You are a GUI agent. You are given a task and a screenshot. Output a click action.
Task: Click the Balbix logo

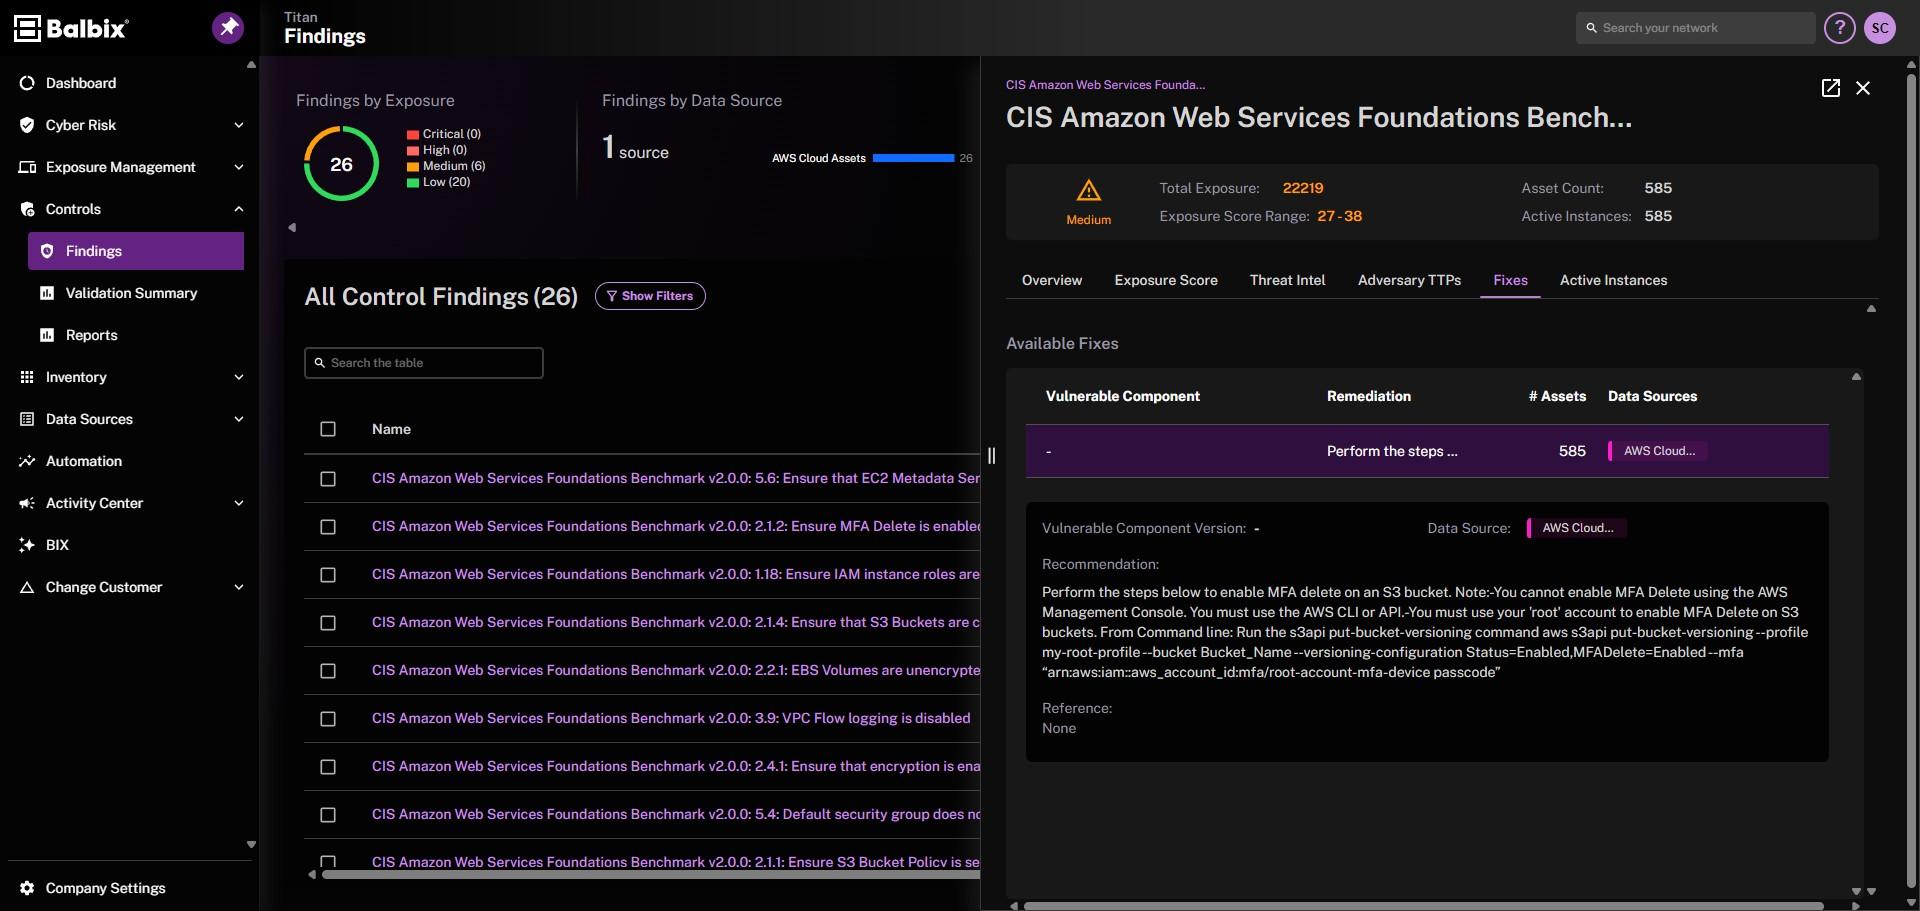[71, 28]
